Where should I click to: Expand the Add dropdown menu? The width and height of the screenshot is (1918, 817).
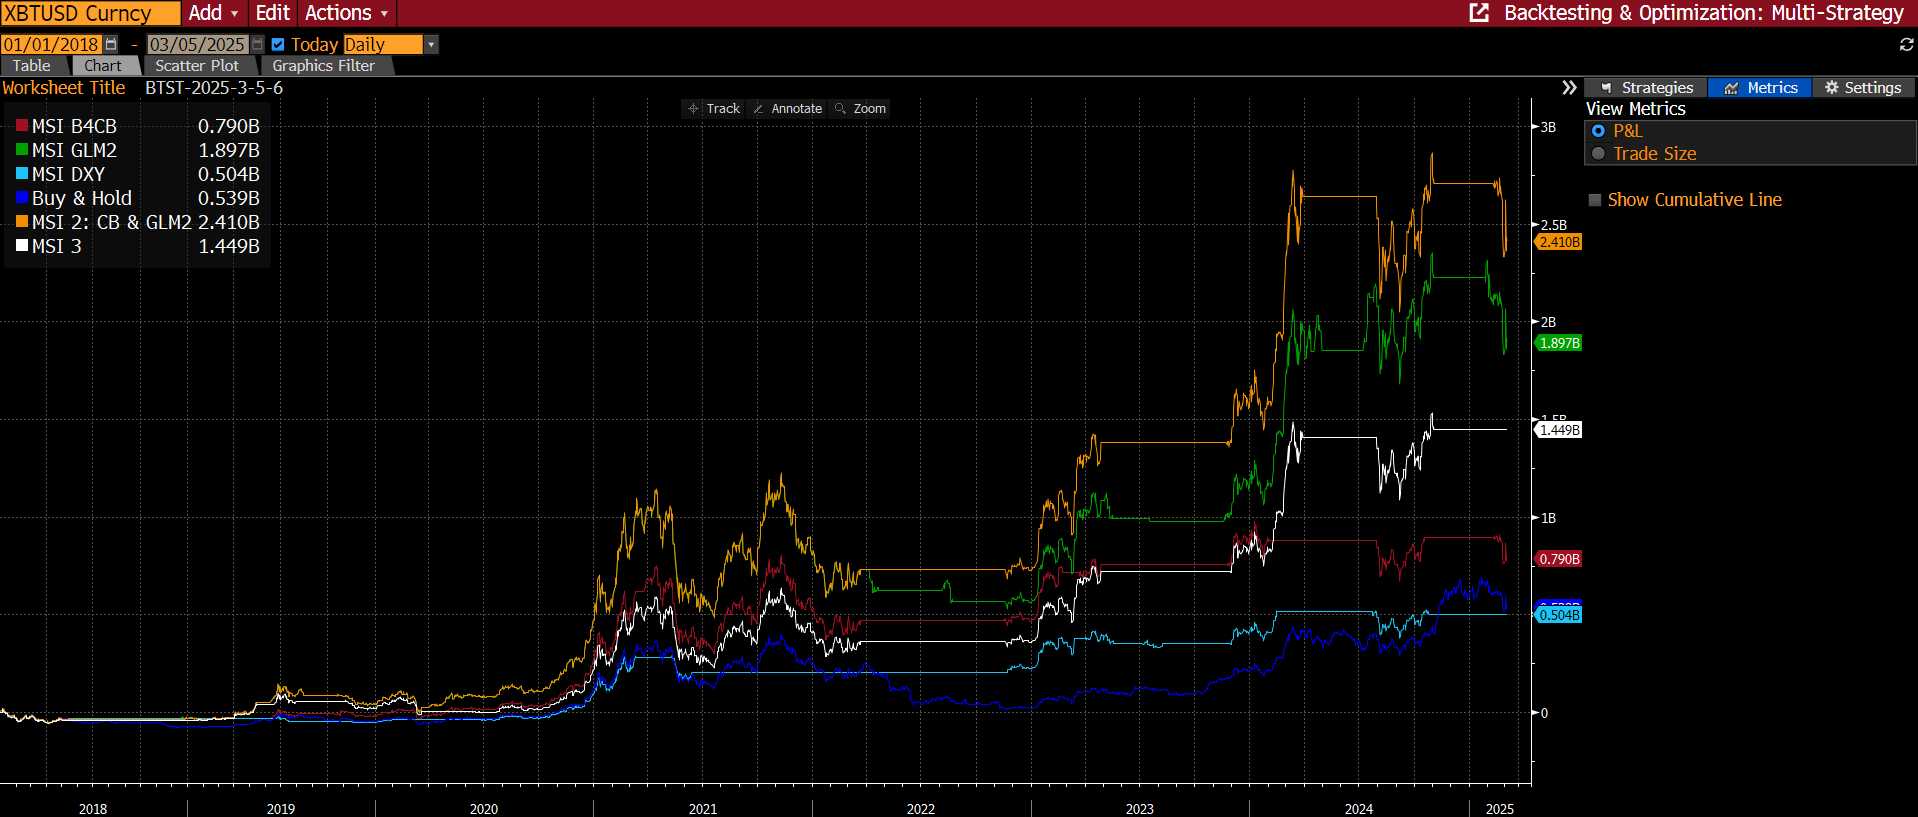(x=213, y=13)
